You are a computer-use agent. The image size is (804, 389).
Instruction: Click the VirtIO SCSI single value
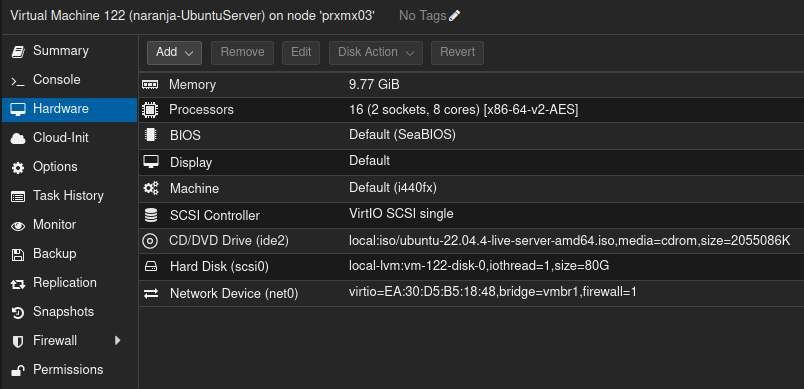pyautogui.click(x=401, y=214)
